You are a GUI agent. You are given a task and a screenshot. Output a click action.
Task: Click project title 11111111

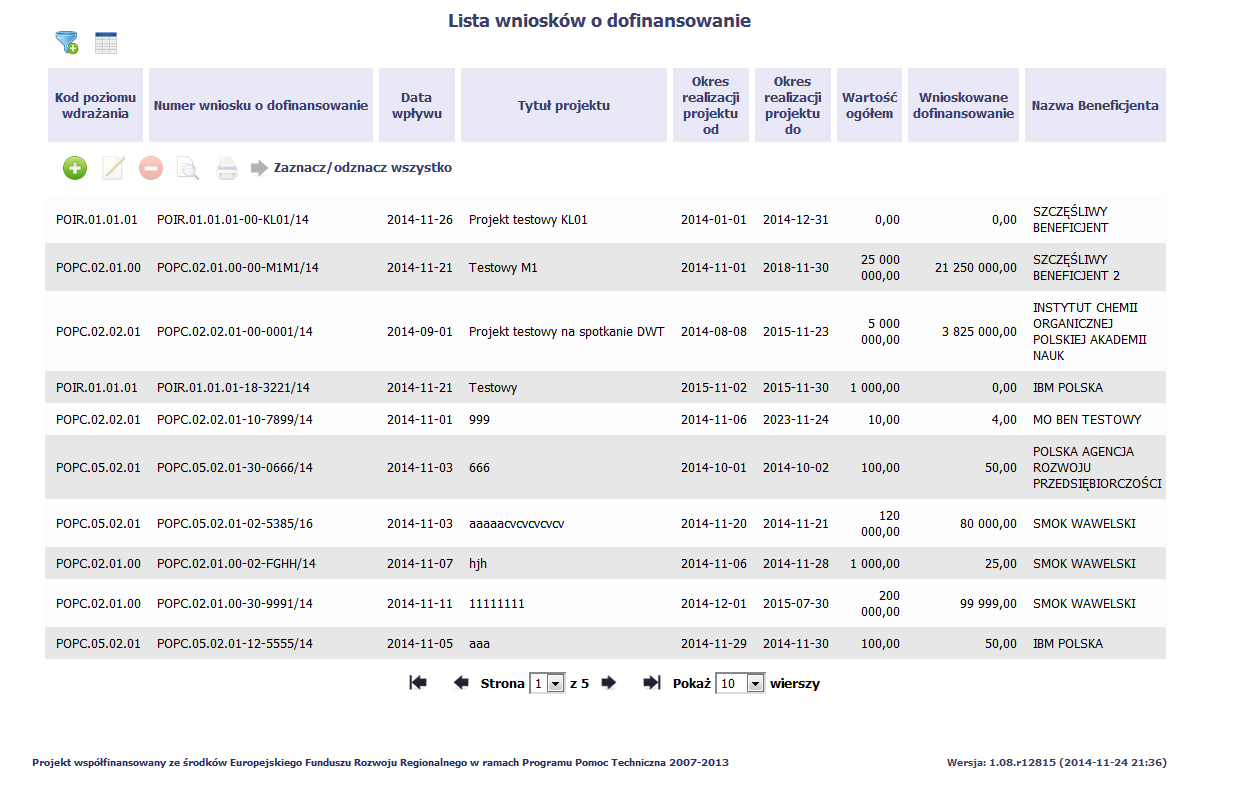click(497, 604)
